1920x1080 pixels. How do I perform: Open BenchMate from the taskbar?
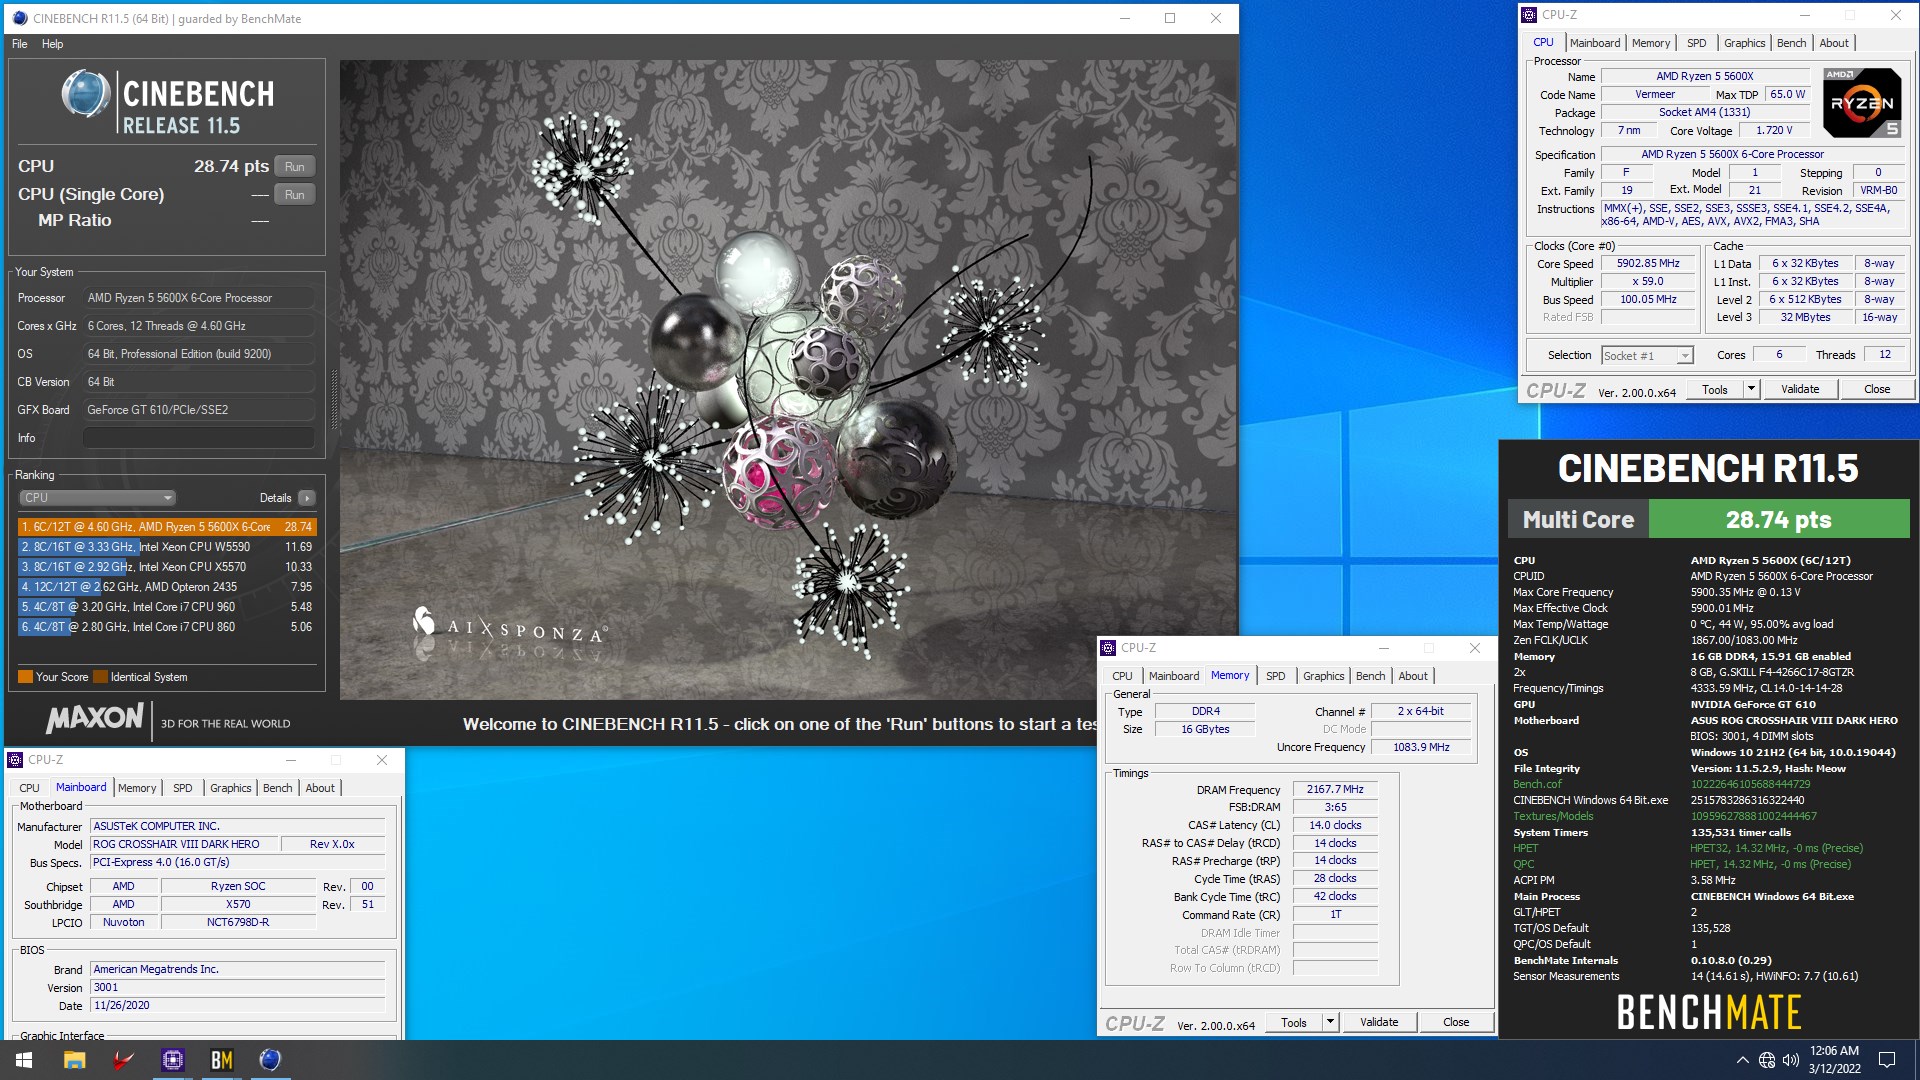[221, 1060]
